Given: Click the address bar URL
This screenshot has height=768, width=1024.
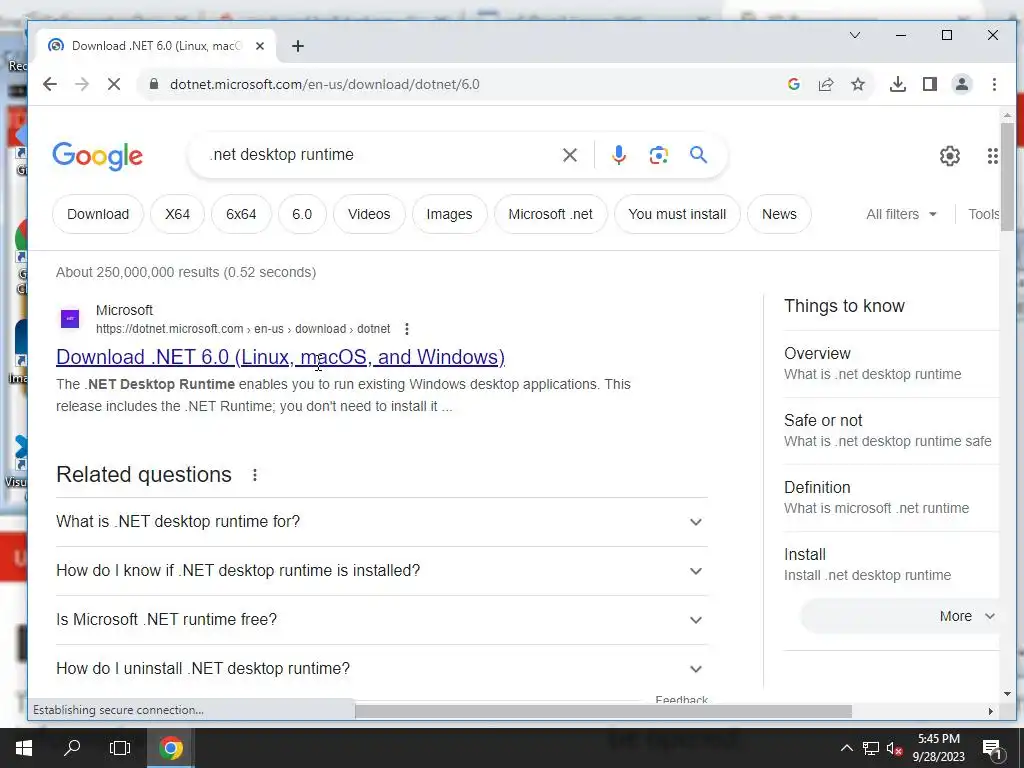Looking at the screenshot, I should click(325, 84).
